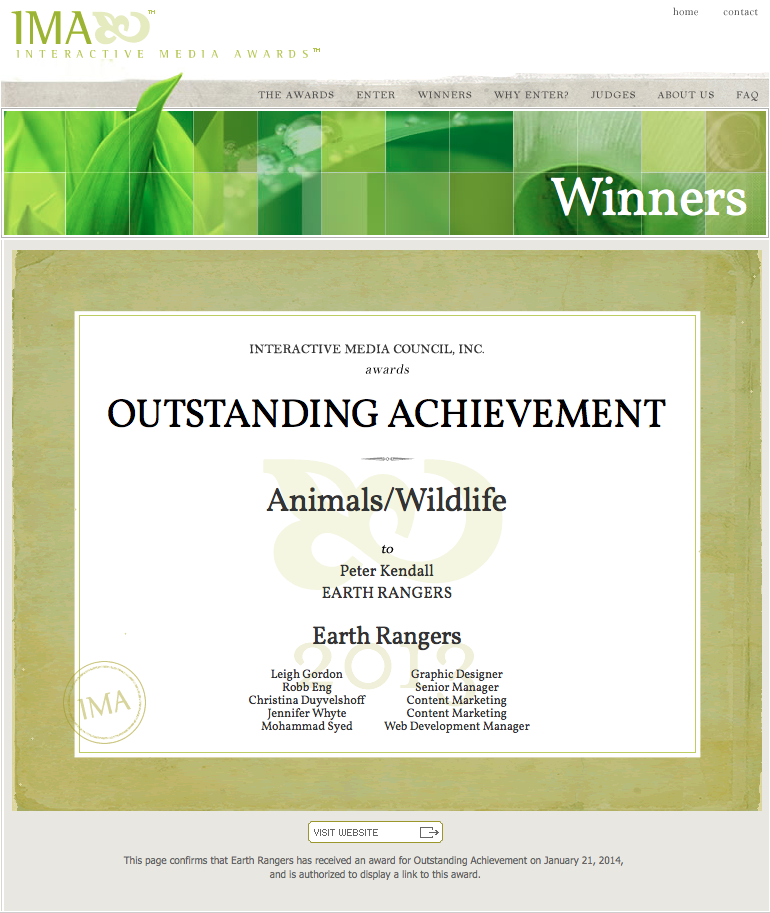
Task: Click the name Robb Eng
Action: tap(307, 687)
